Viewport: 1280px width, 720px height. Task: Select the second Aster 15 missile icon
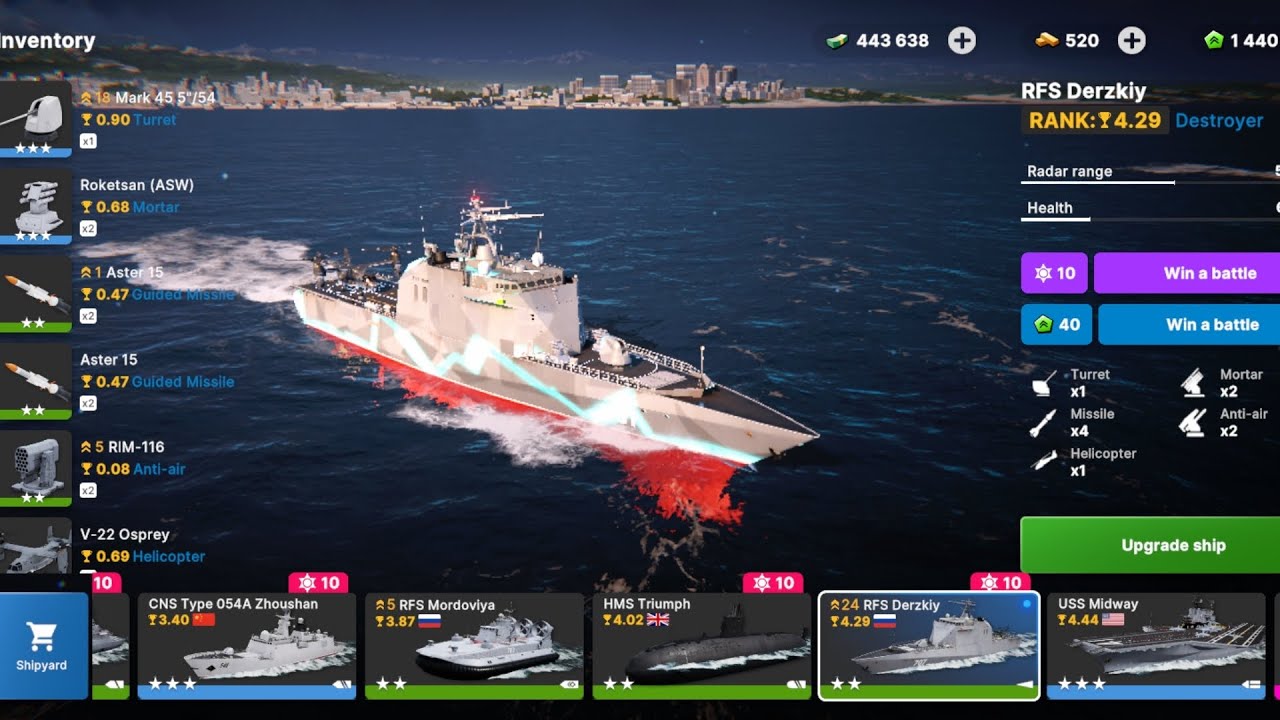[x=35, y=381]
